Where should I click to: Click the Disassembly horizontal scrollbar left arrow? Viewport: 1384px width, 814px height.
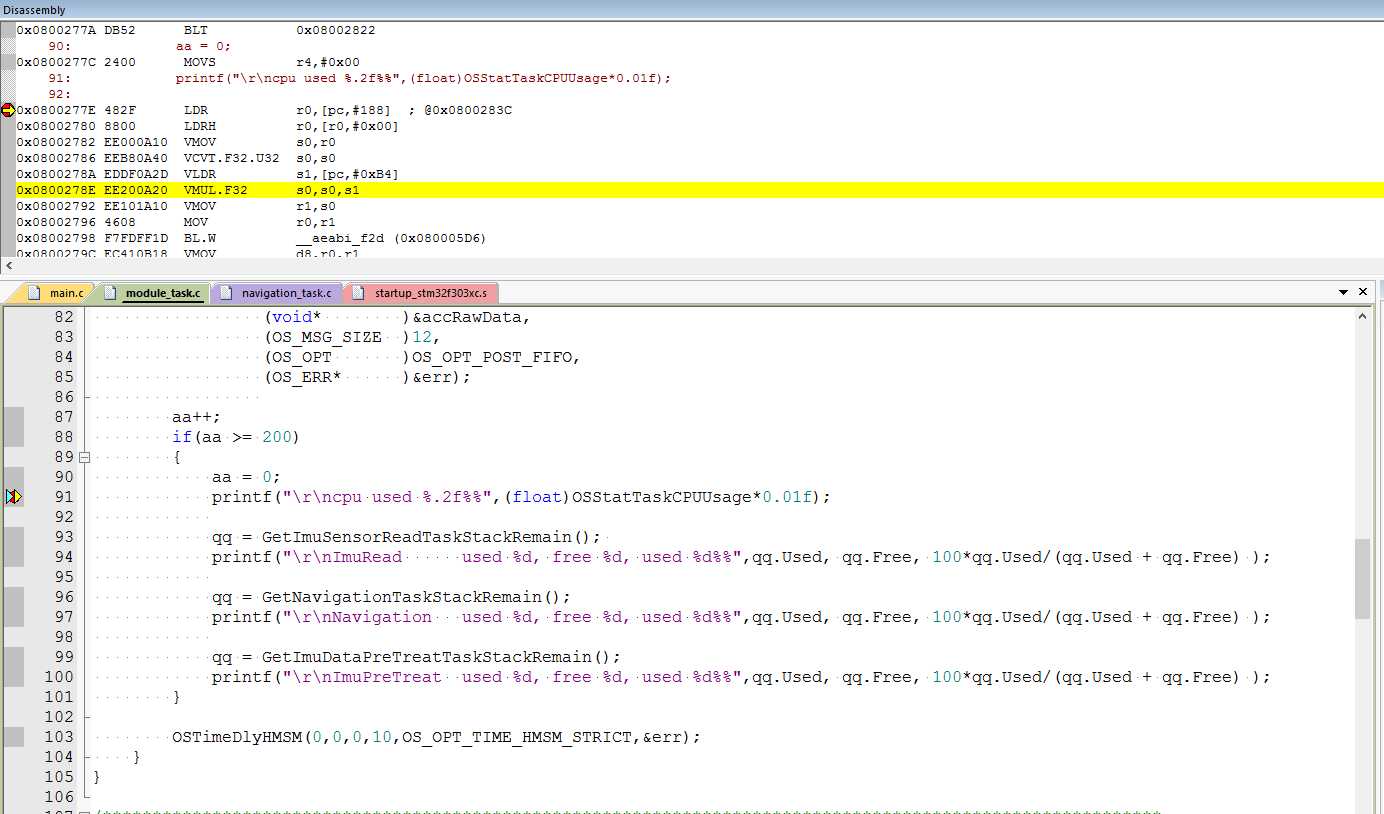point(9,266)
